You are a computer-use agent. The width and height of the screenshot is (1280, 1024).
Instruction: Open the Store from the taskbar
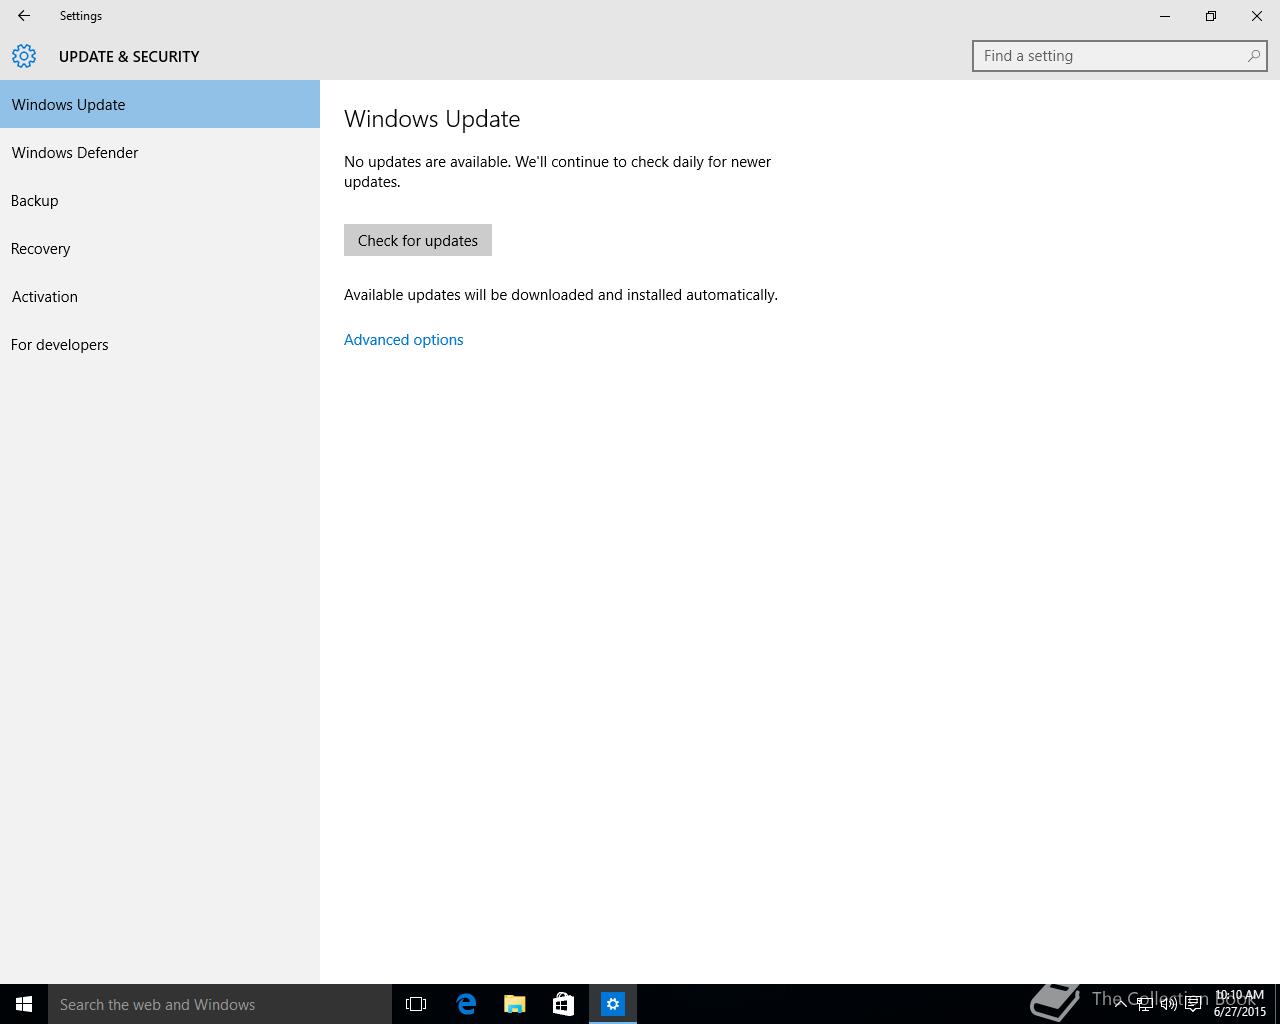coord(563,1004)
